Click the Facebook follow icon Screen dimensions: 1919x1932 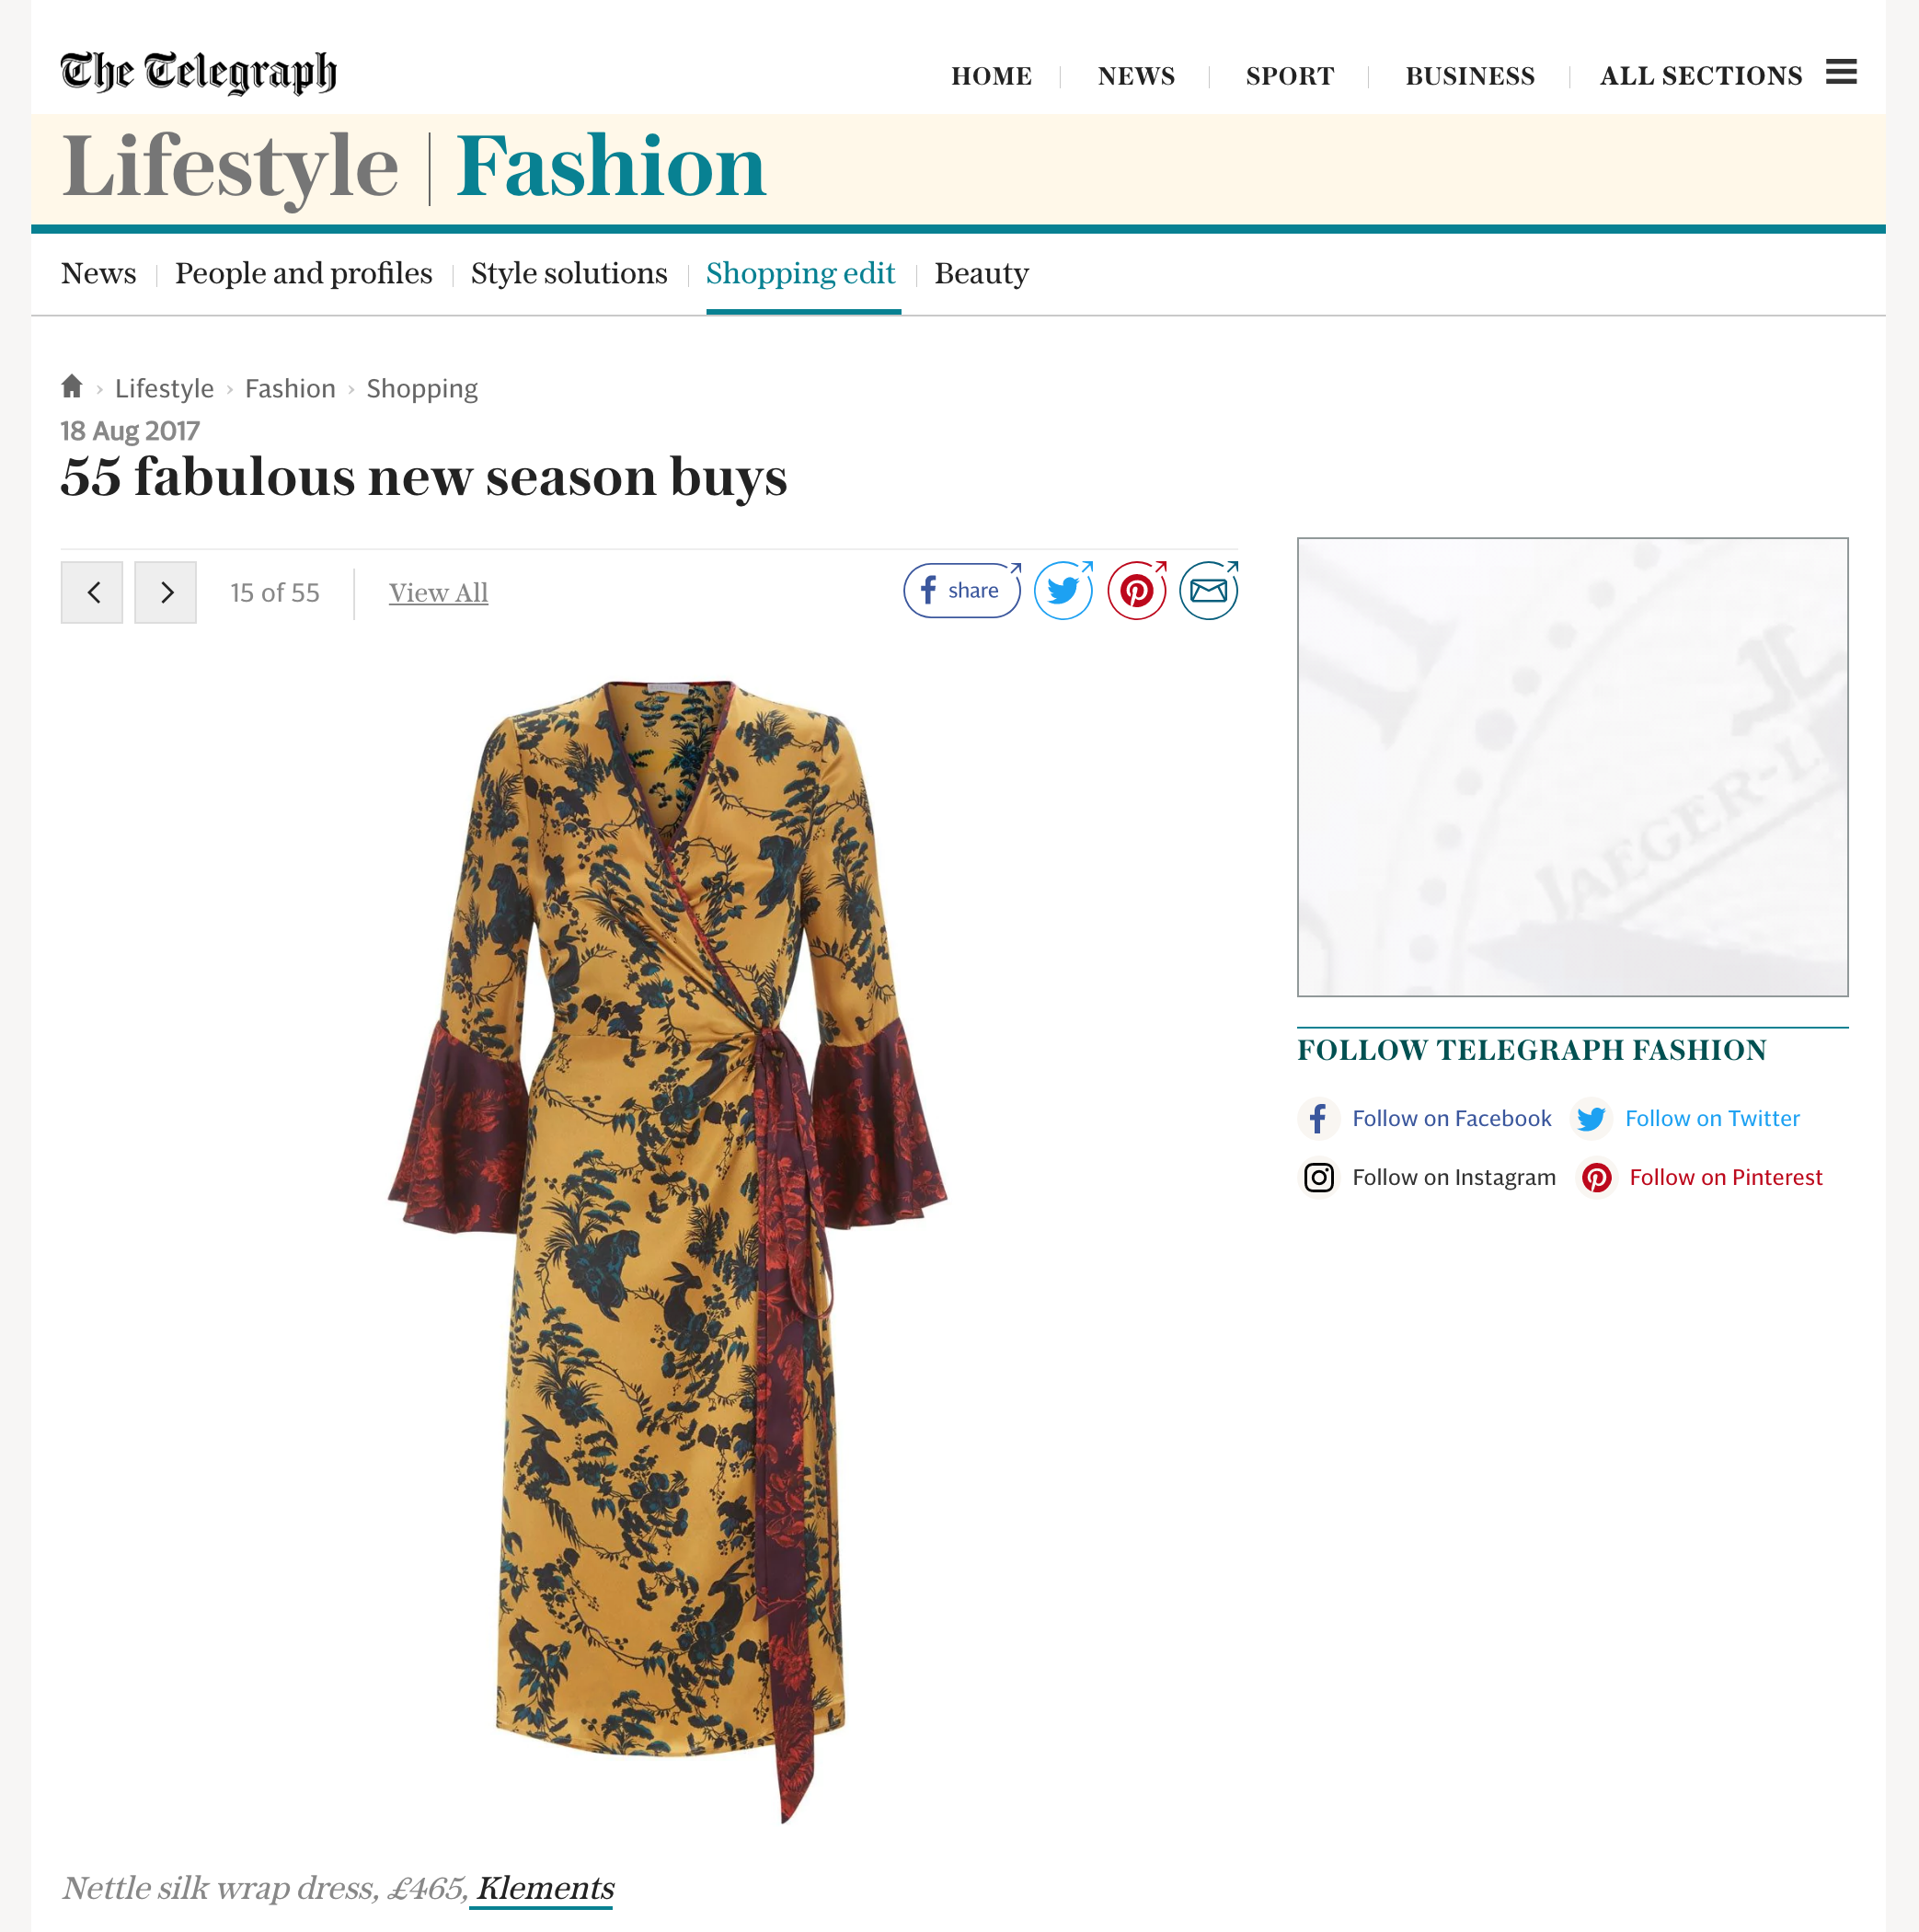click(x=1319, y=1119)
